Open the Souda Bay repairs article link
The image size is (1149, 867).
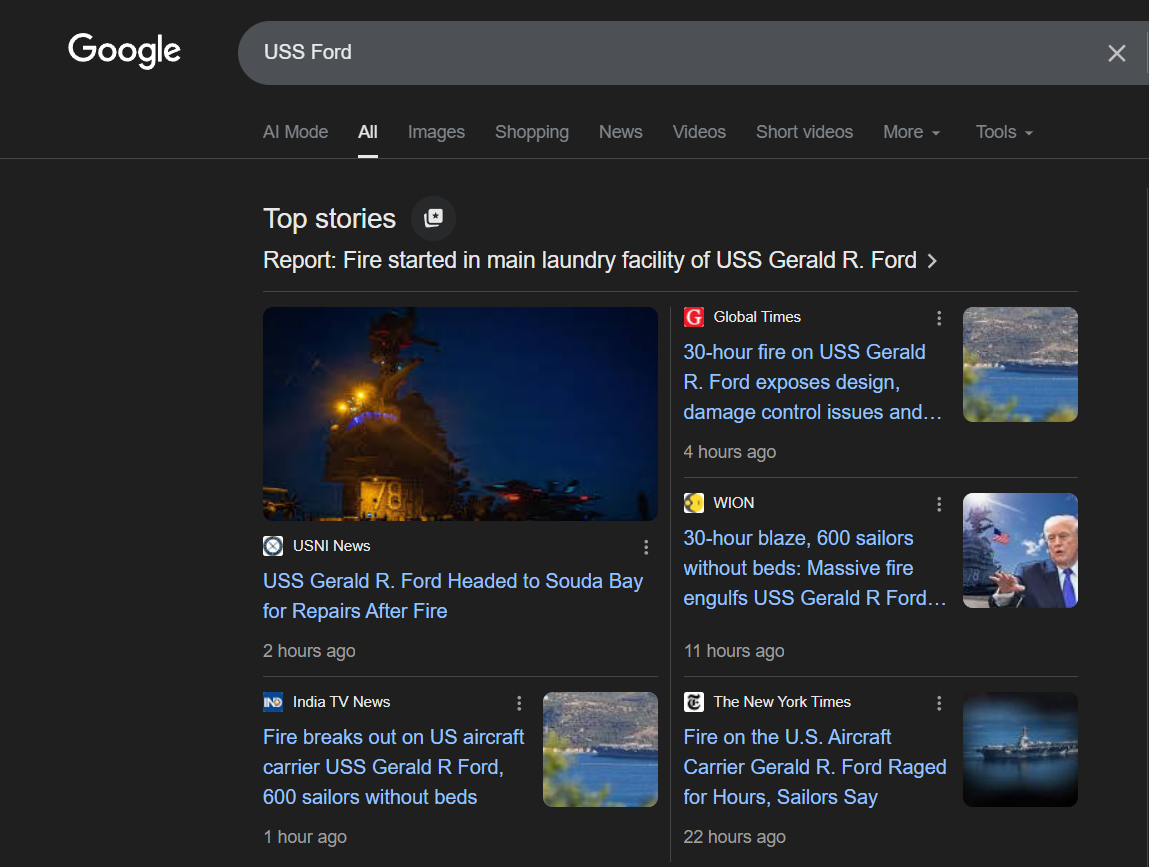pyautogui.click(x=452, y=596)
